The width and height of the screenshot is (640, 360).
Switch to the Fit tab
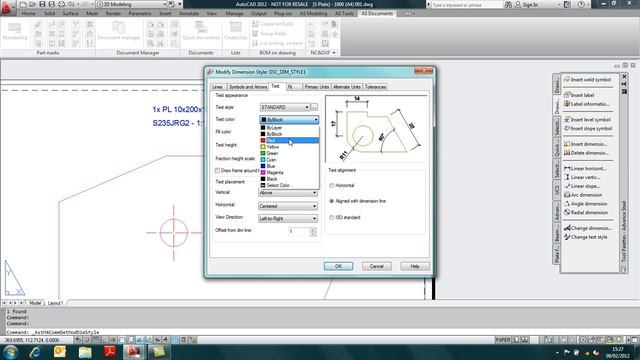click(293, 87)
